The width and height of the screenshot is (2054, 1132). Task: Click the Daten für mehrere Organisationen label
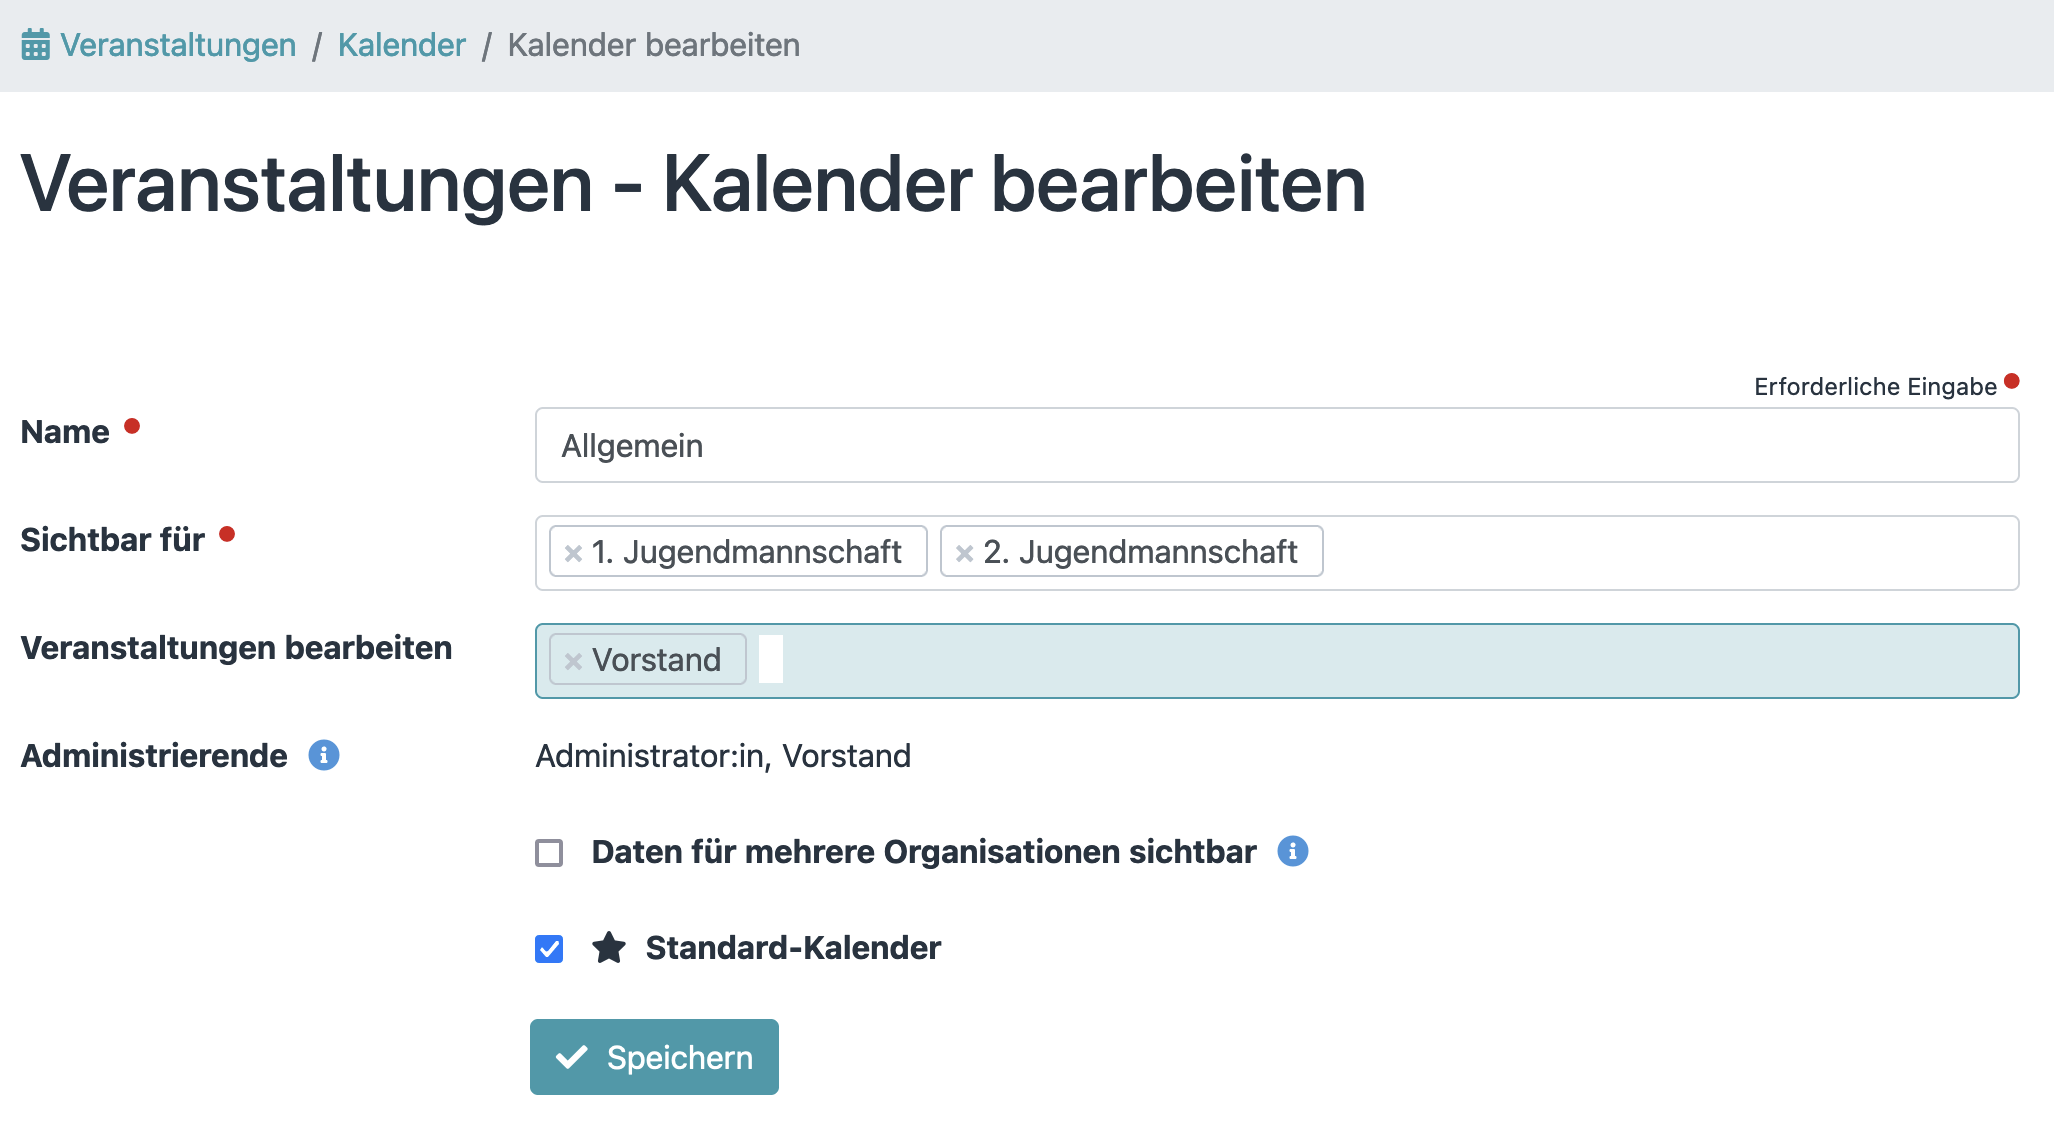click(923, 852)
